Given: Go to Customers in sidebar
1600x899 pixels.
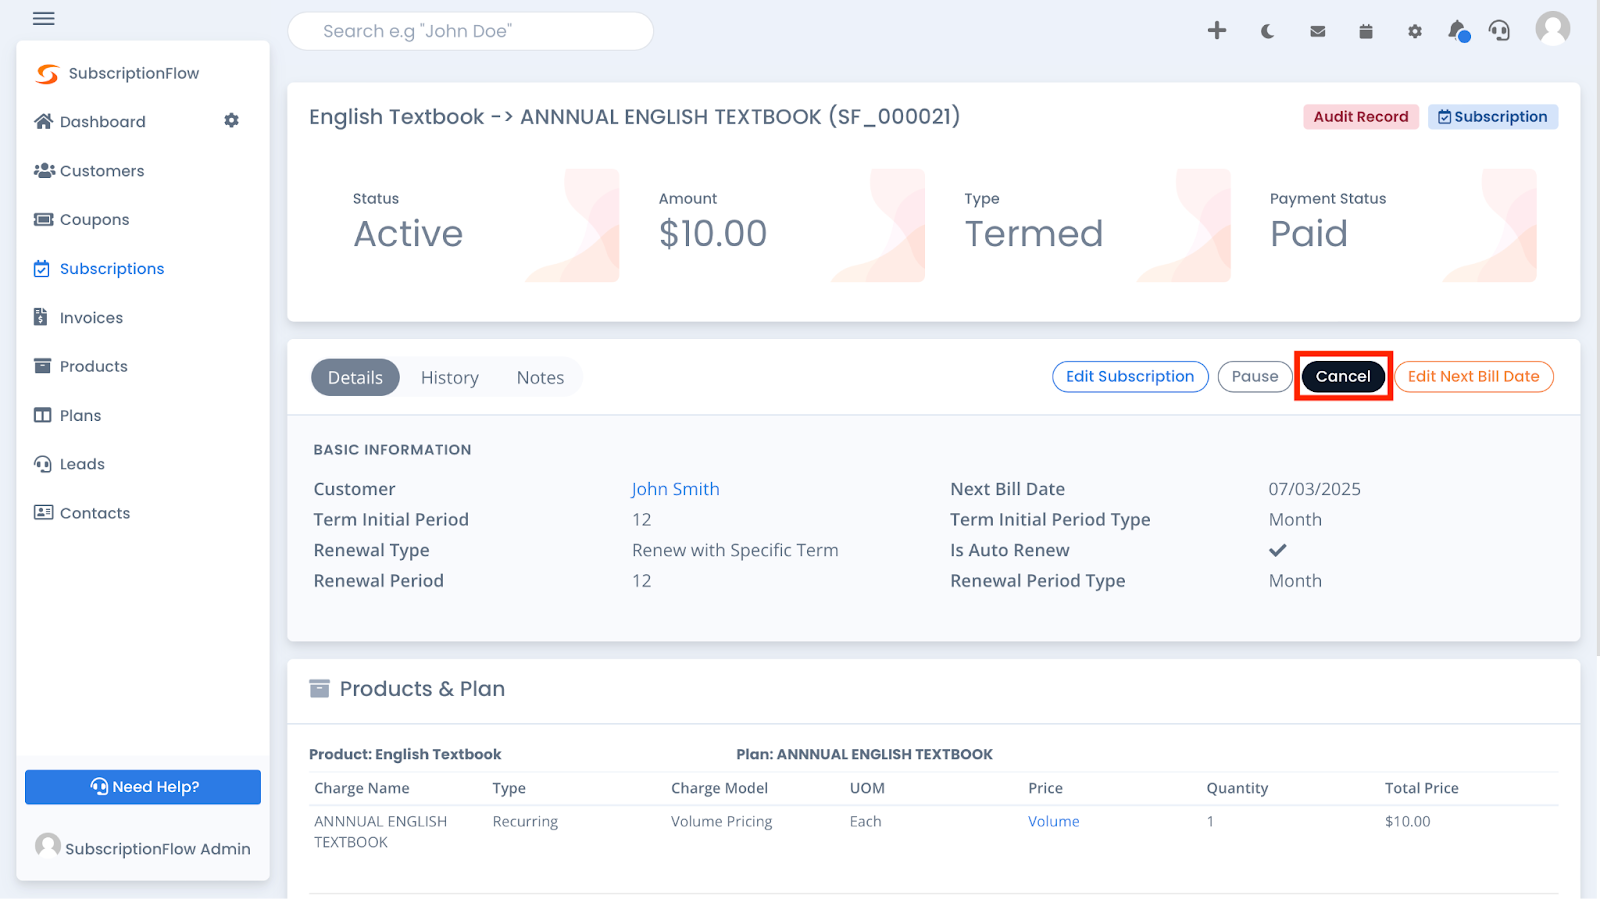Looking at the screenshot, I should (x=89, y=171).
